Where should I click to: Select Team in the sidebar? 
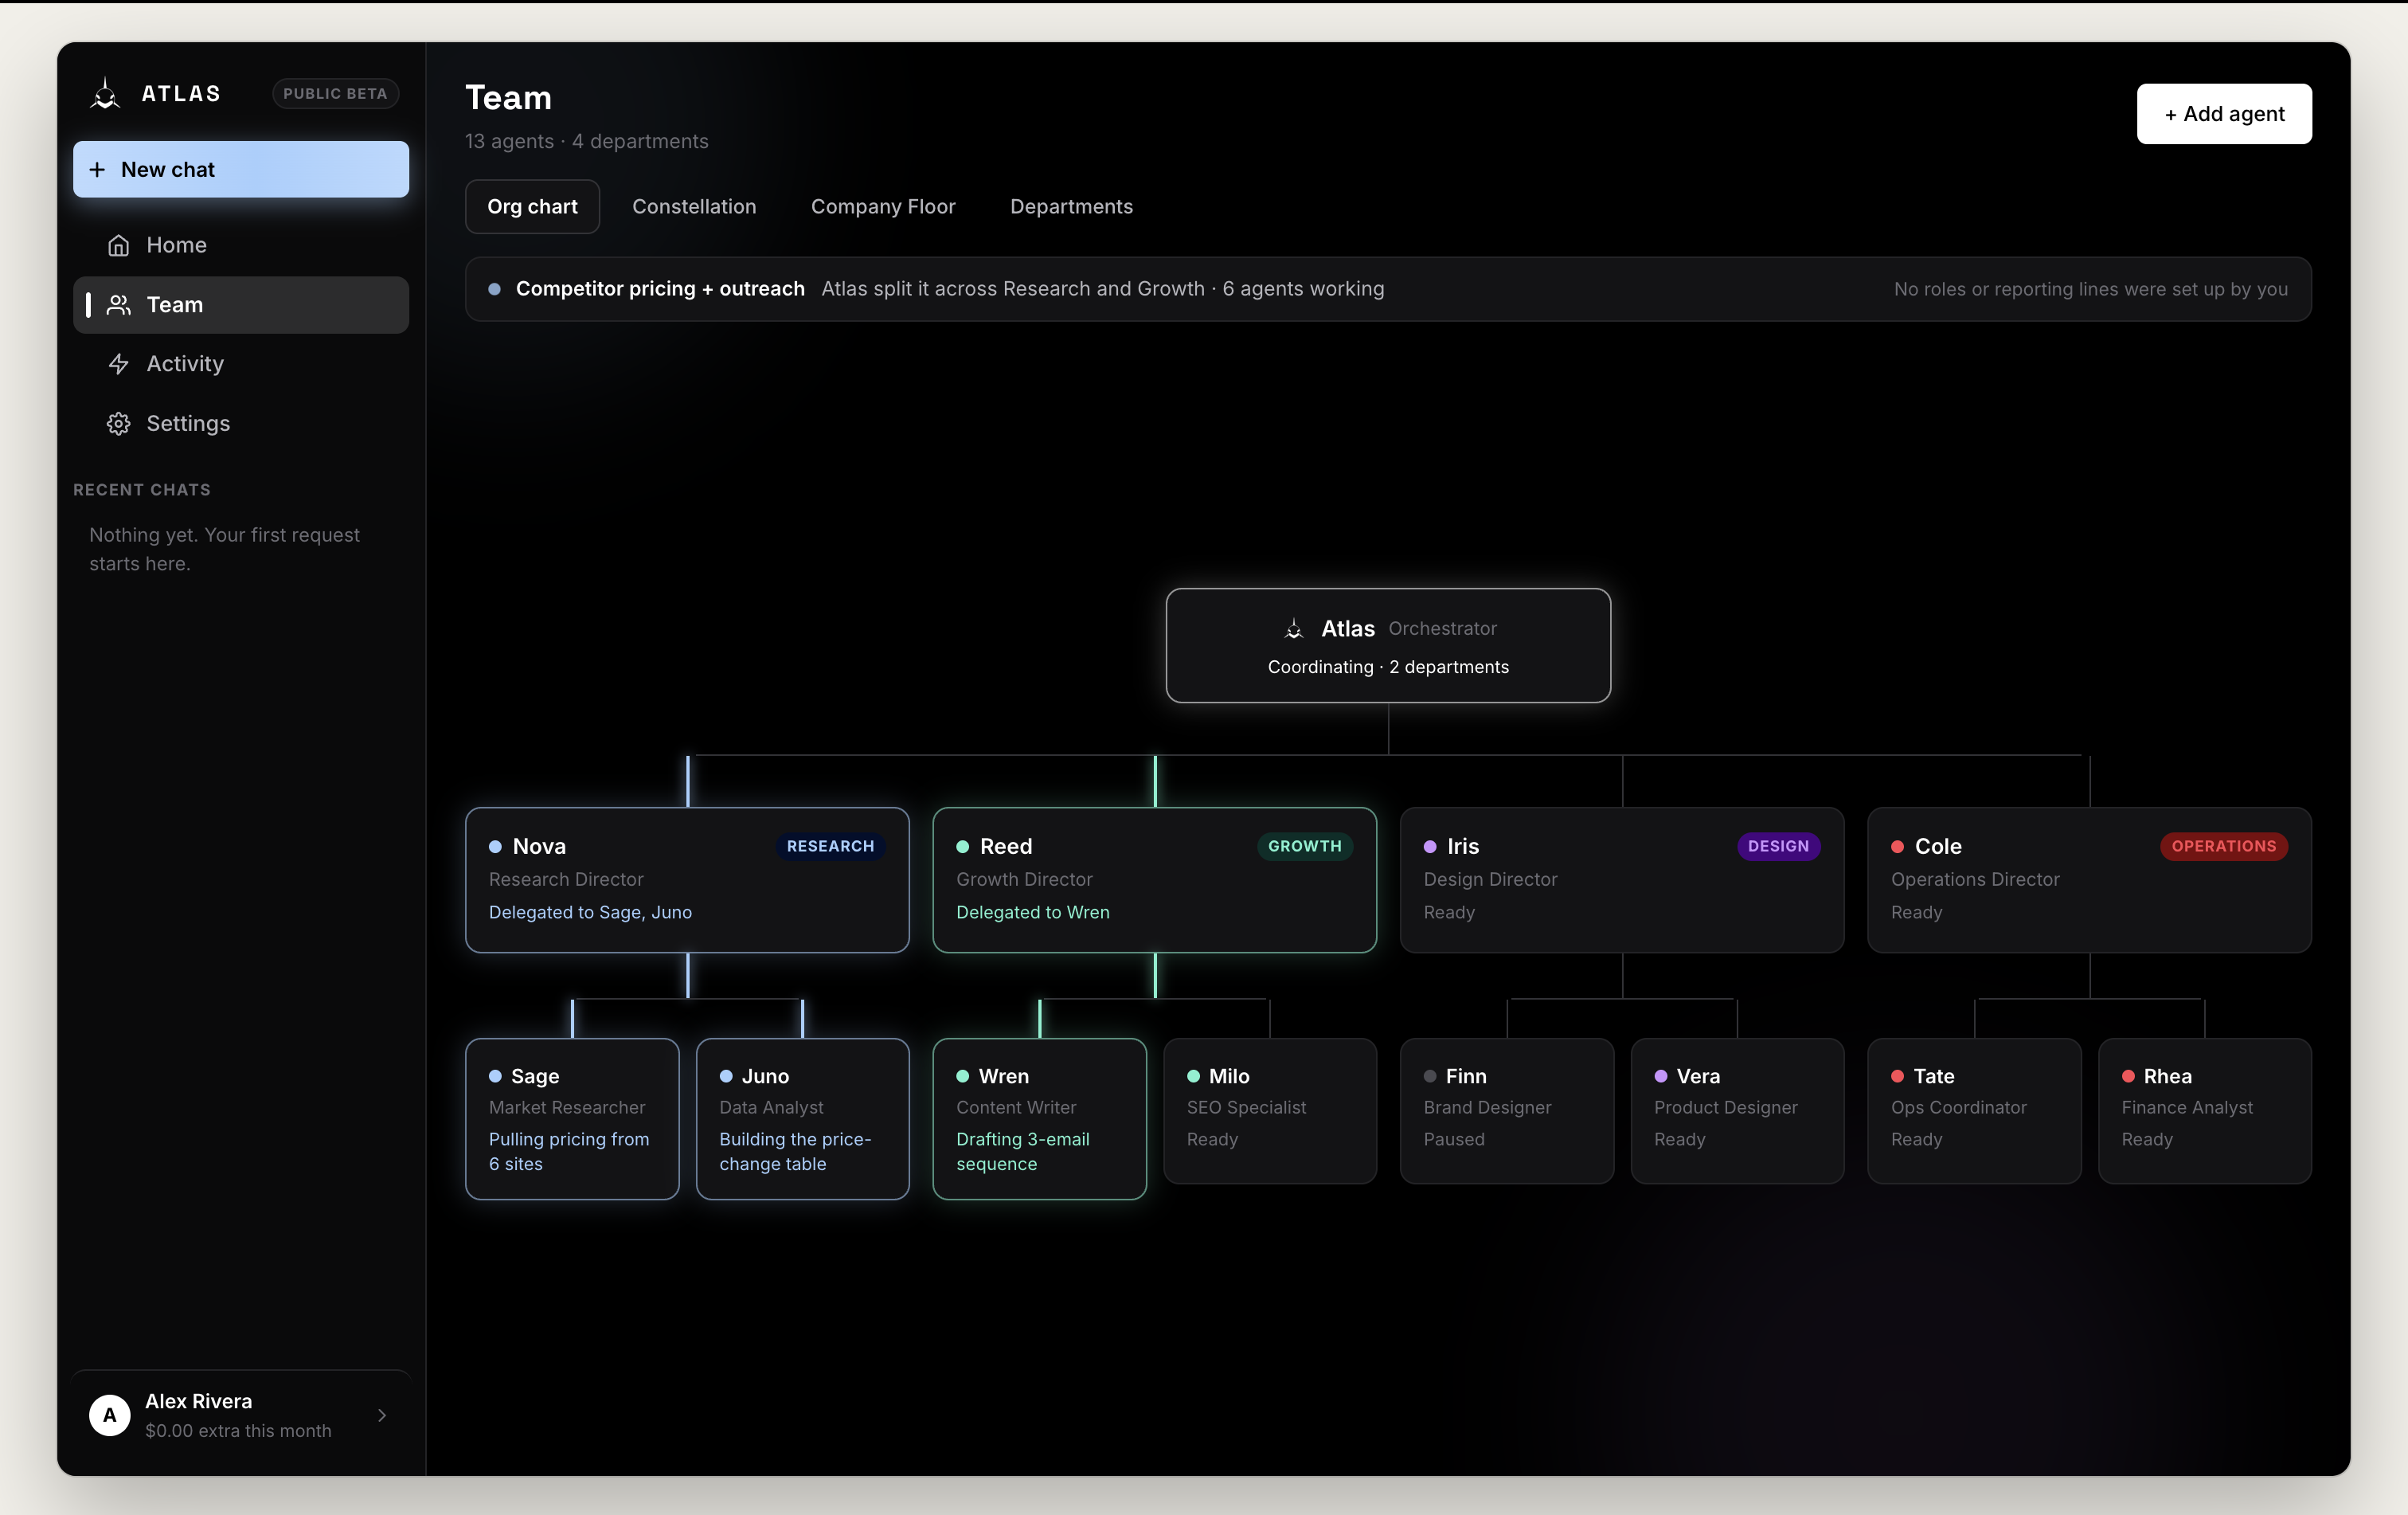(x=241, y=305)
